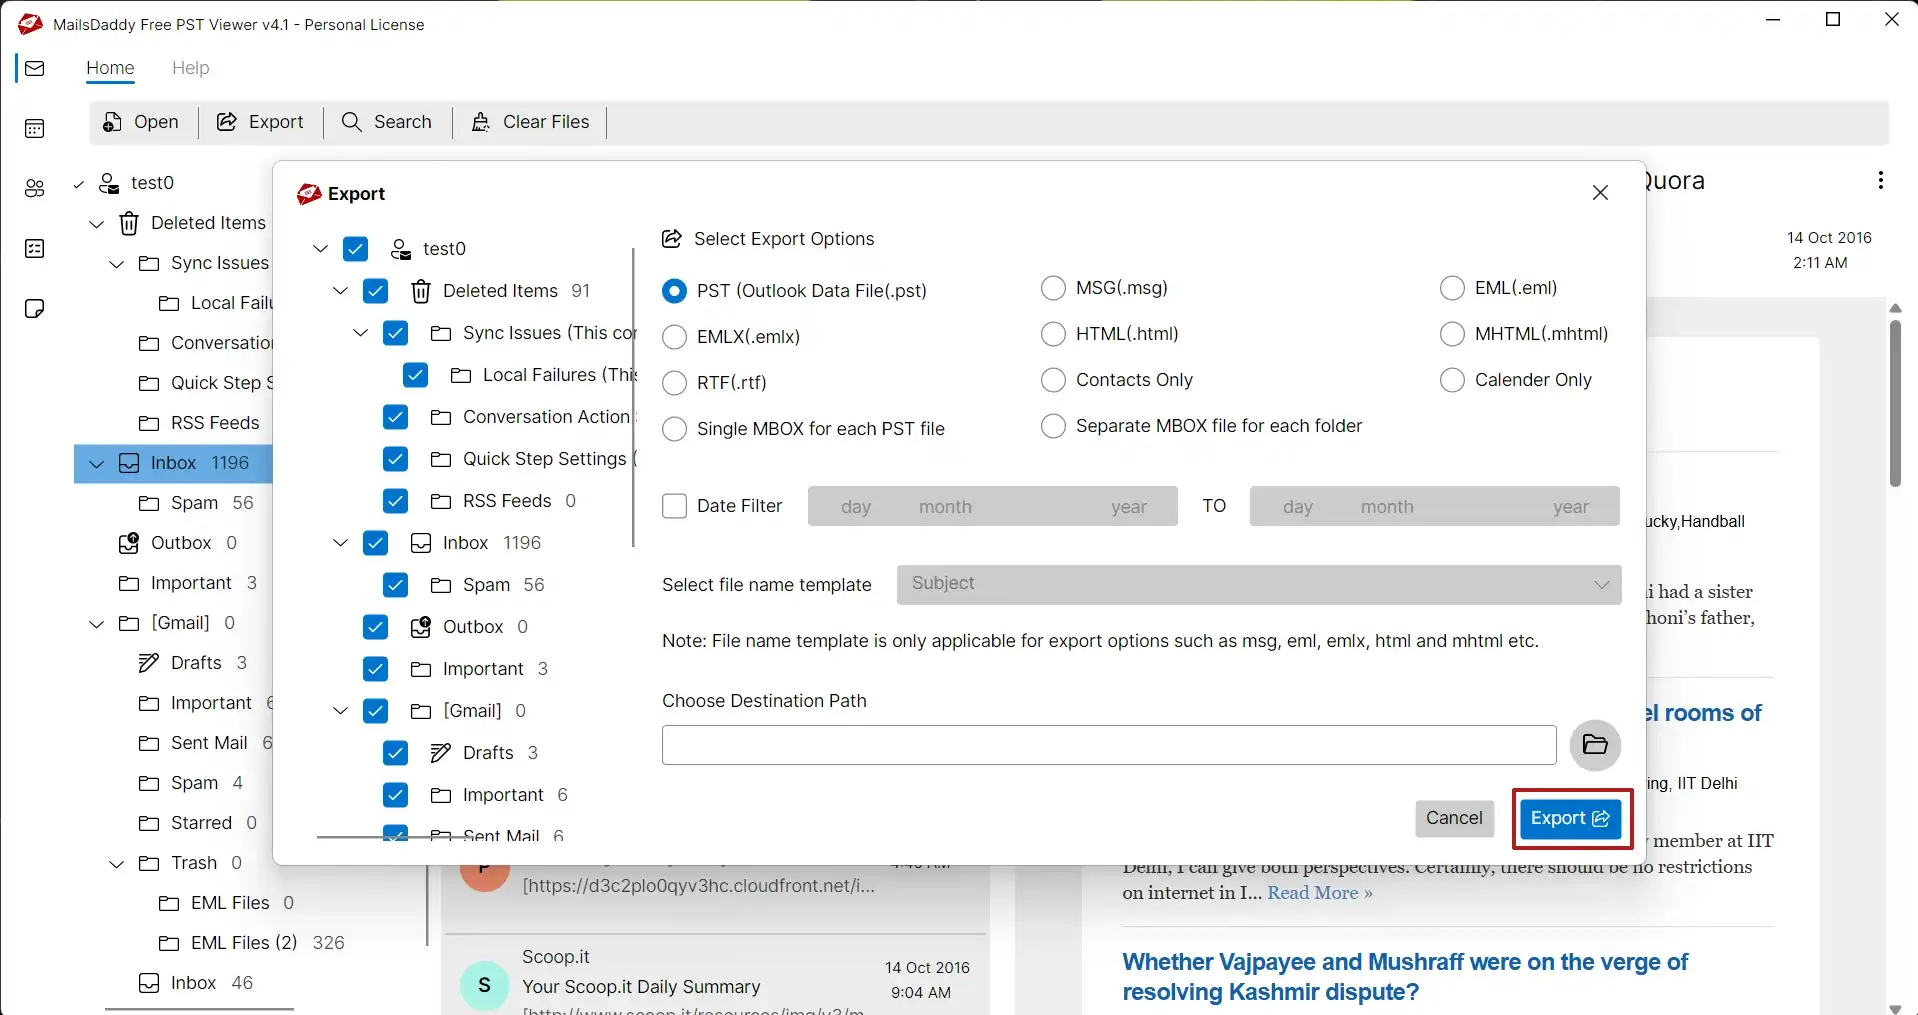Select the HTML(.html) export option

pos(1053,334)
